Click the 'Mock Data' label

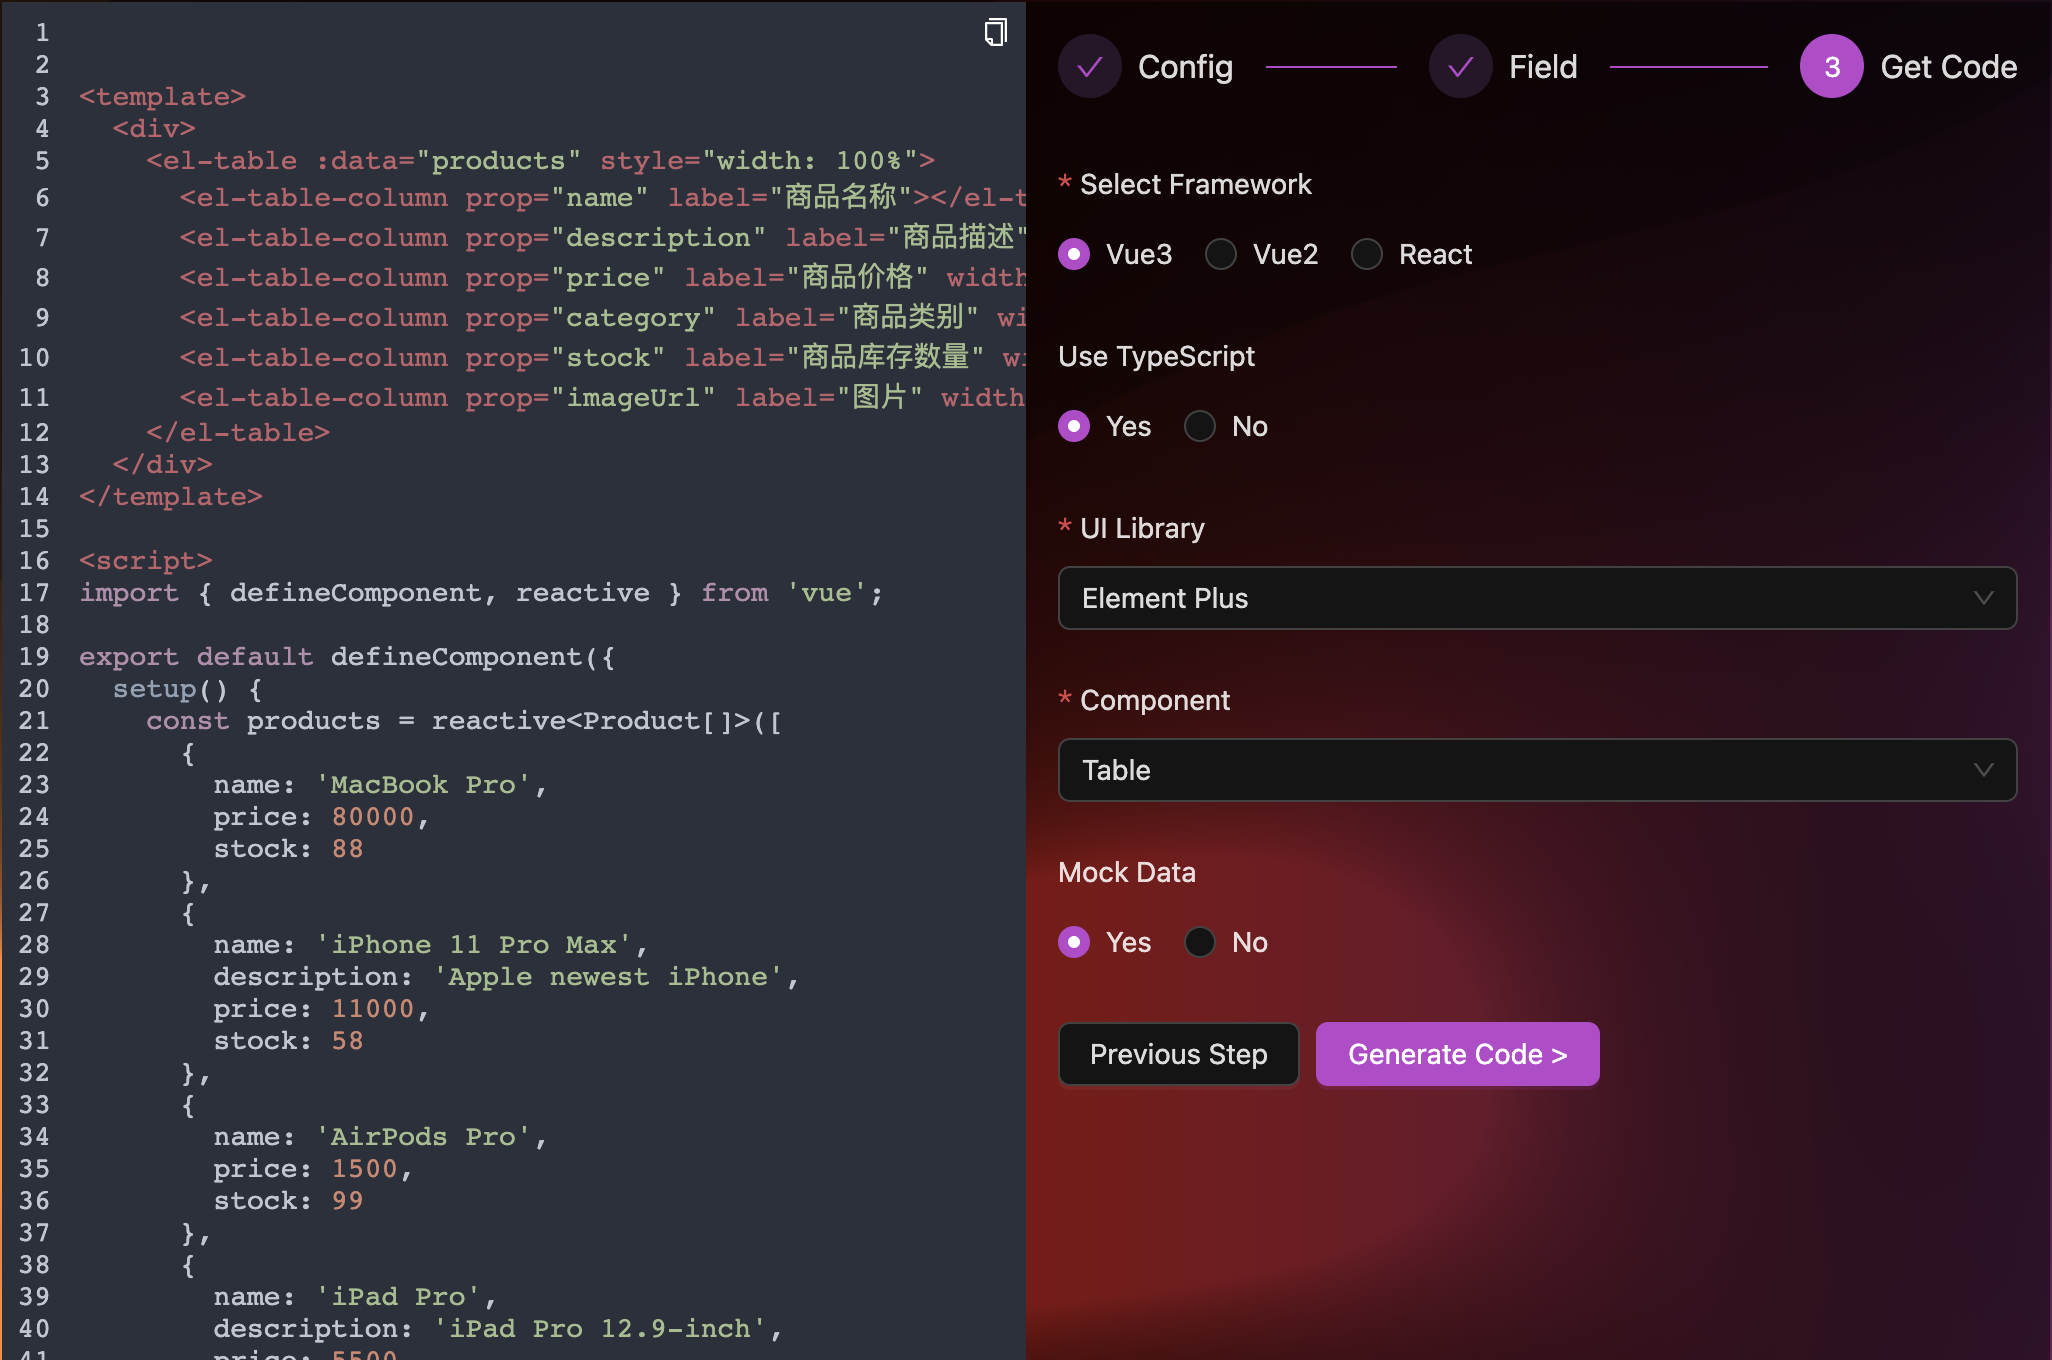coord(1127,872)
